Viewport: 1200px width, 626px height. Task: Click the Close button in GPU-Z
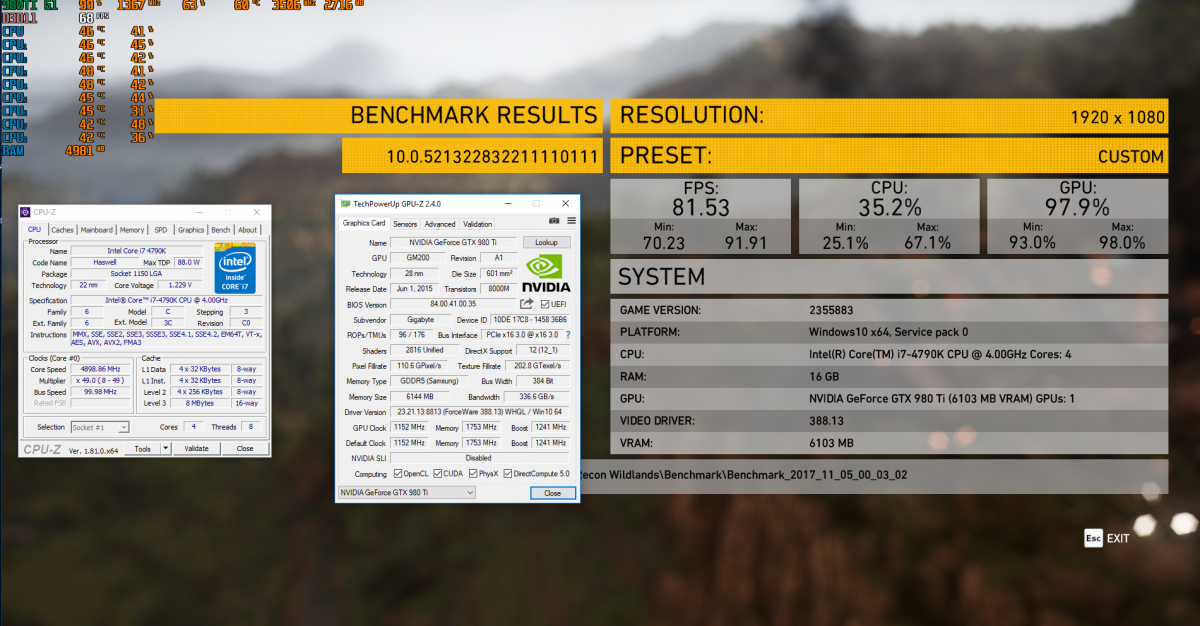[x=552, y=493]
